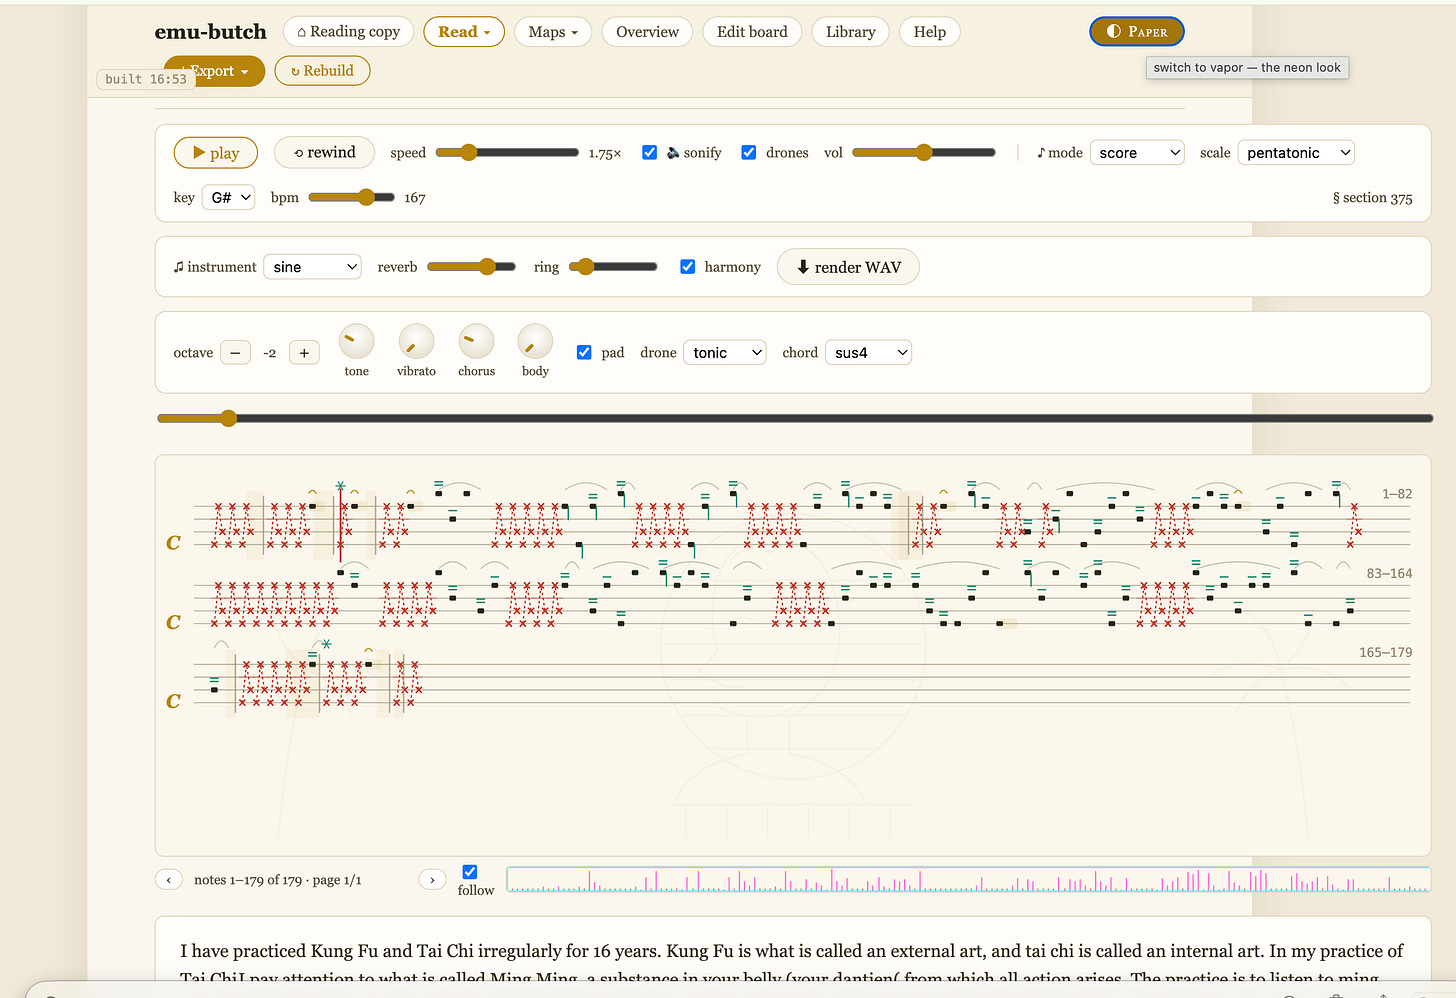The height and width of the screenshot is (998, 1456).
Task: Adjust the vol slider
Action: 923,153
